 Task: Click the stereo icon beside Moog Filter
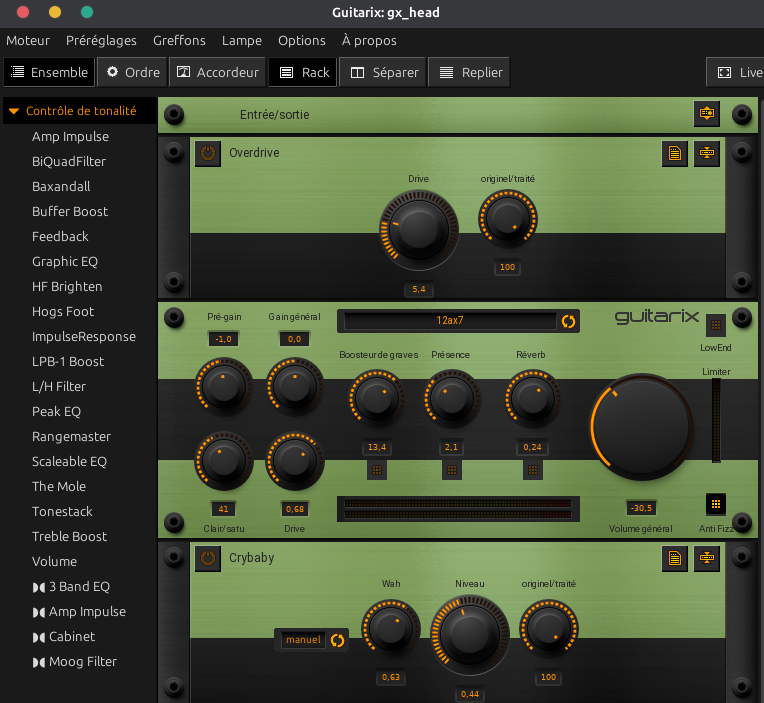coord(38,662)
